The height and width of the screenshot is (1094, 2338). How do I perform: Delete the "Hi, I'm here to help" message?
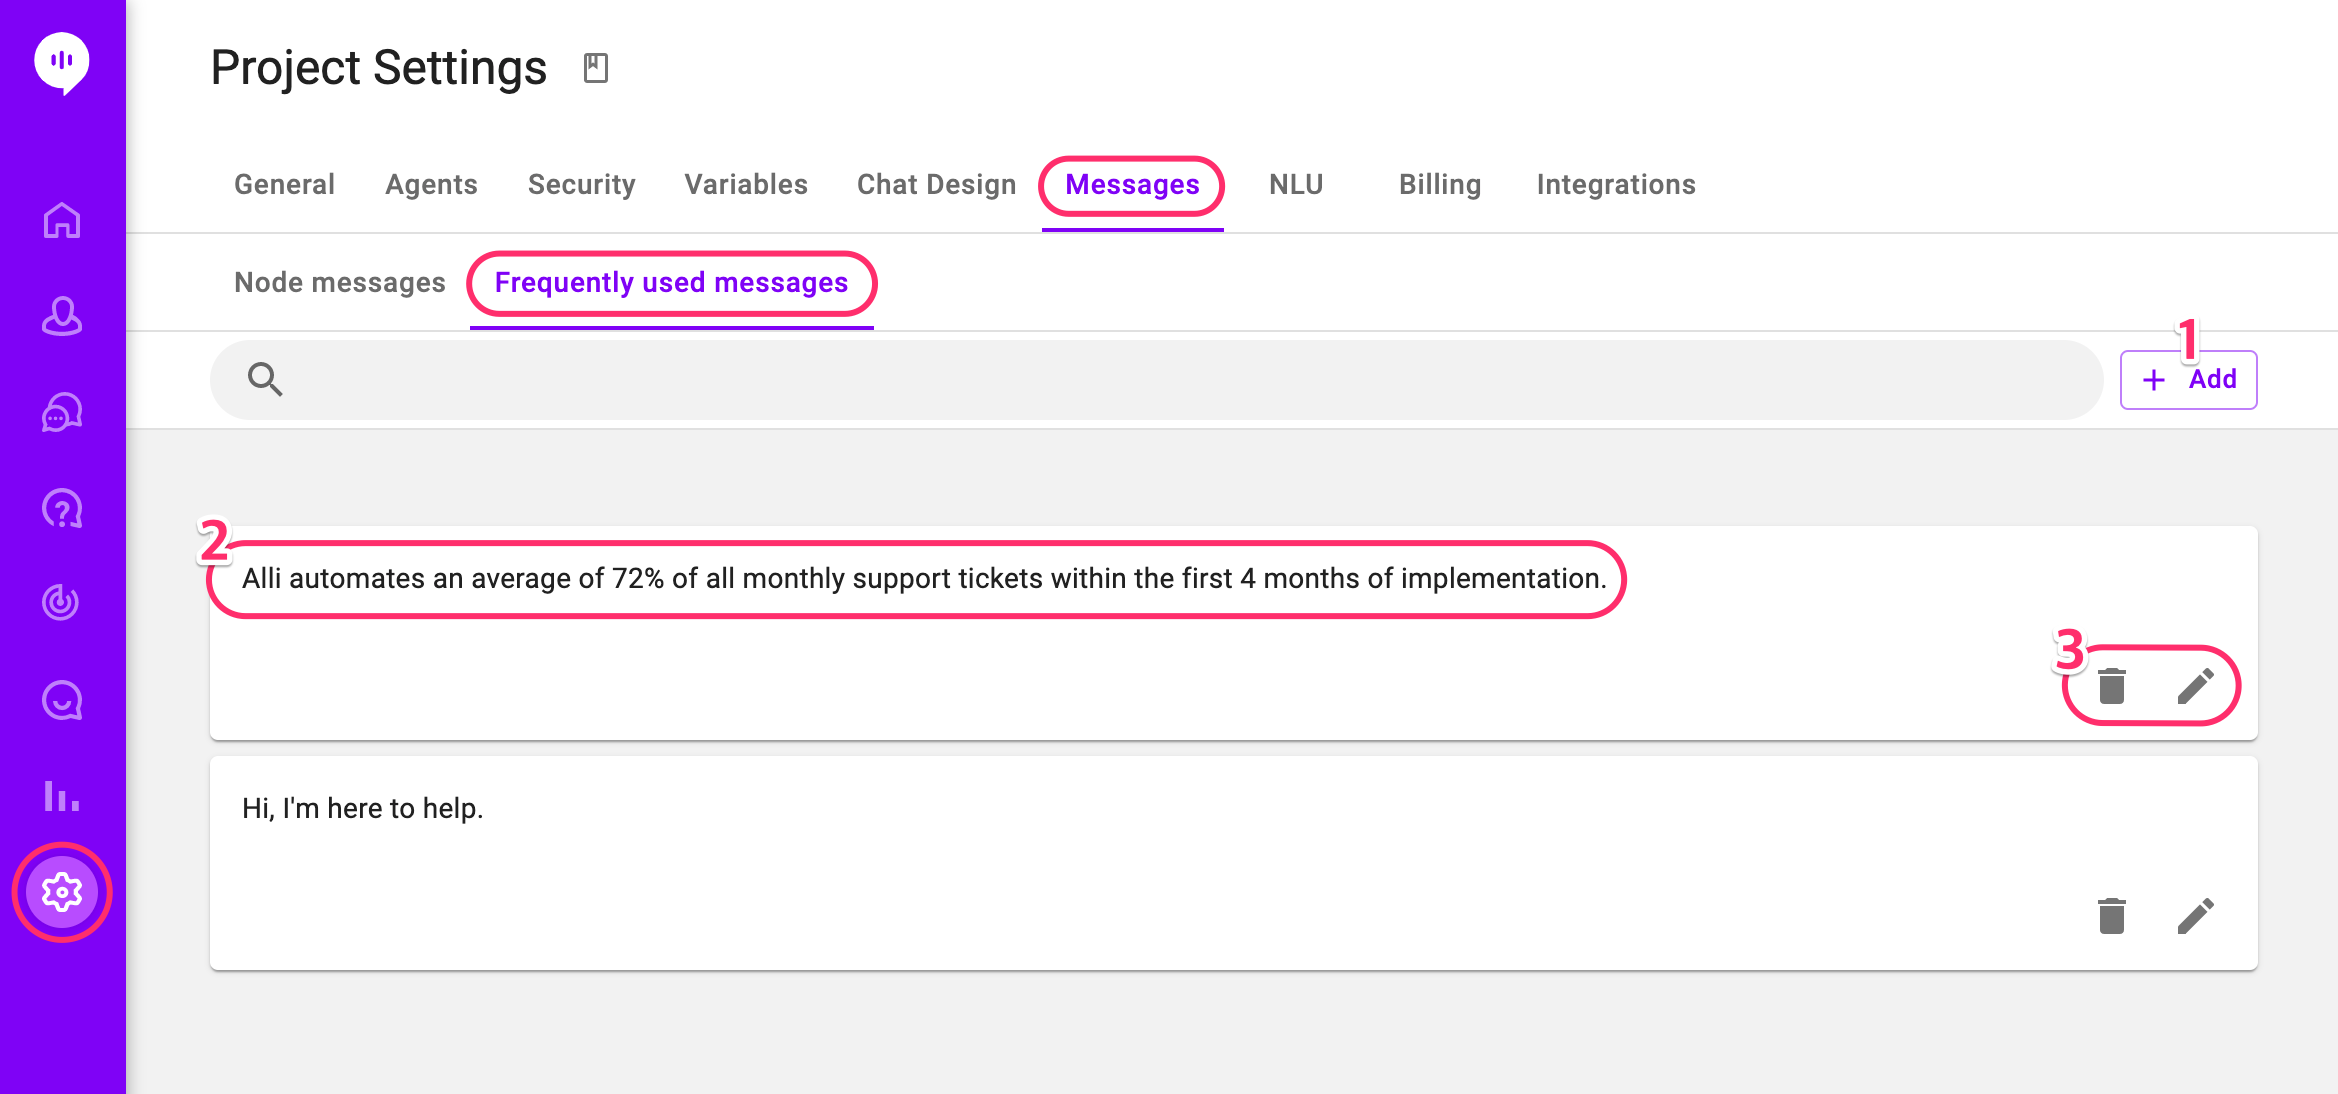coord(2111,916)
